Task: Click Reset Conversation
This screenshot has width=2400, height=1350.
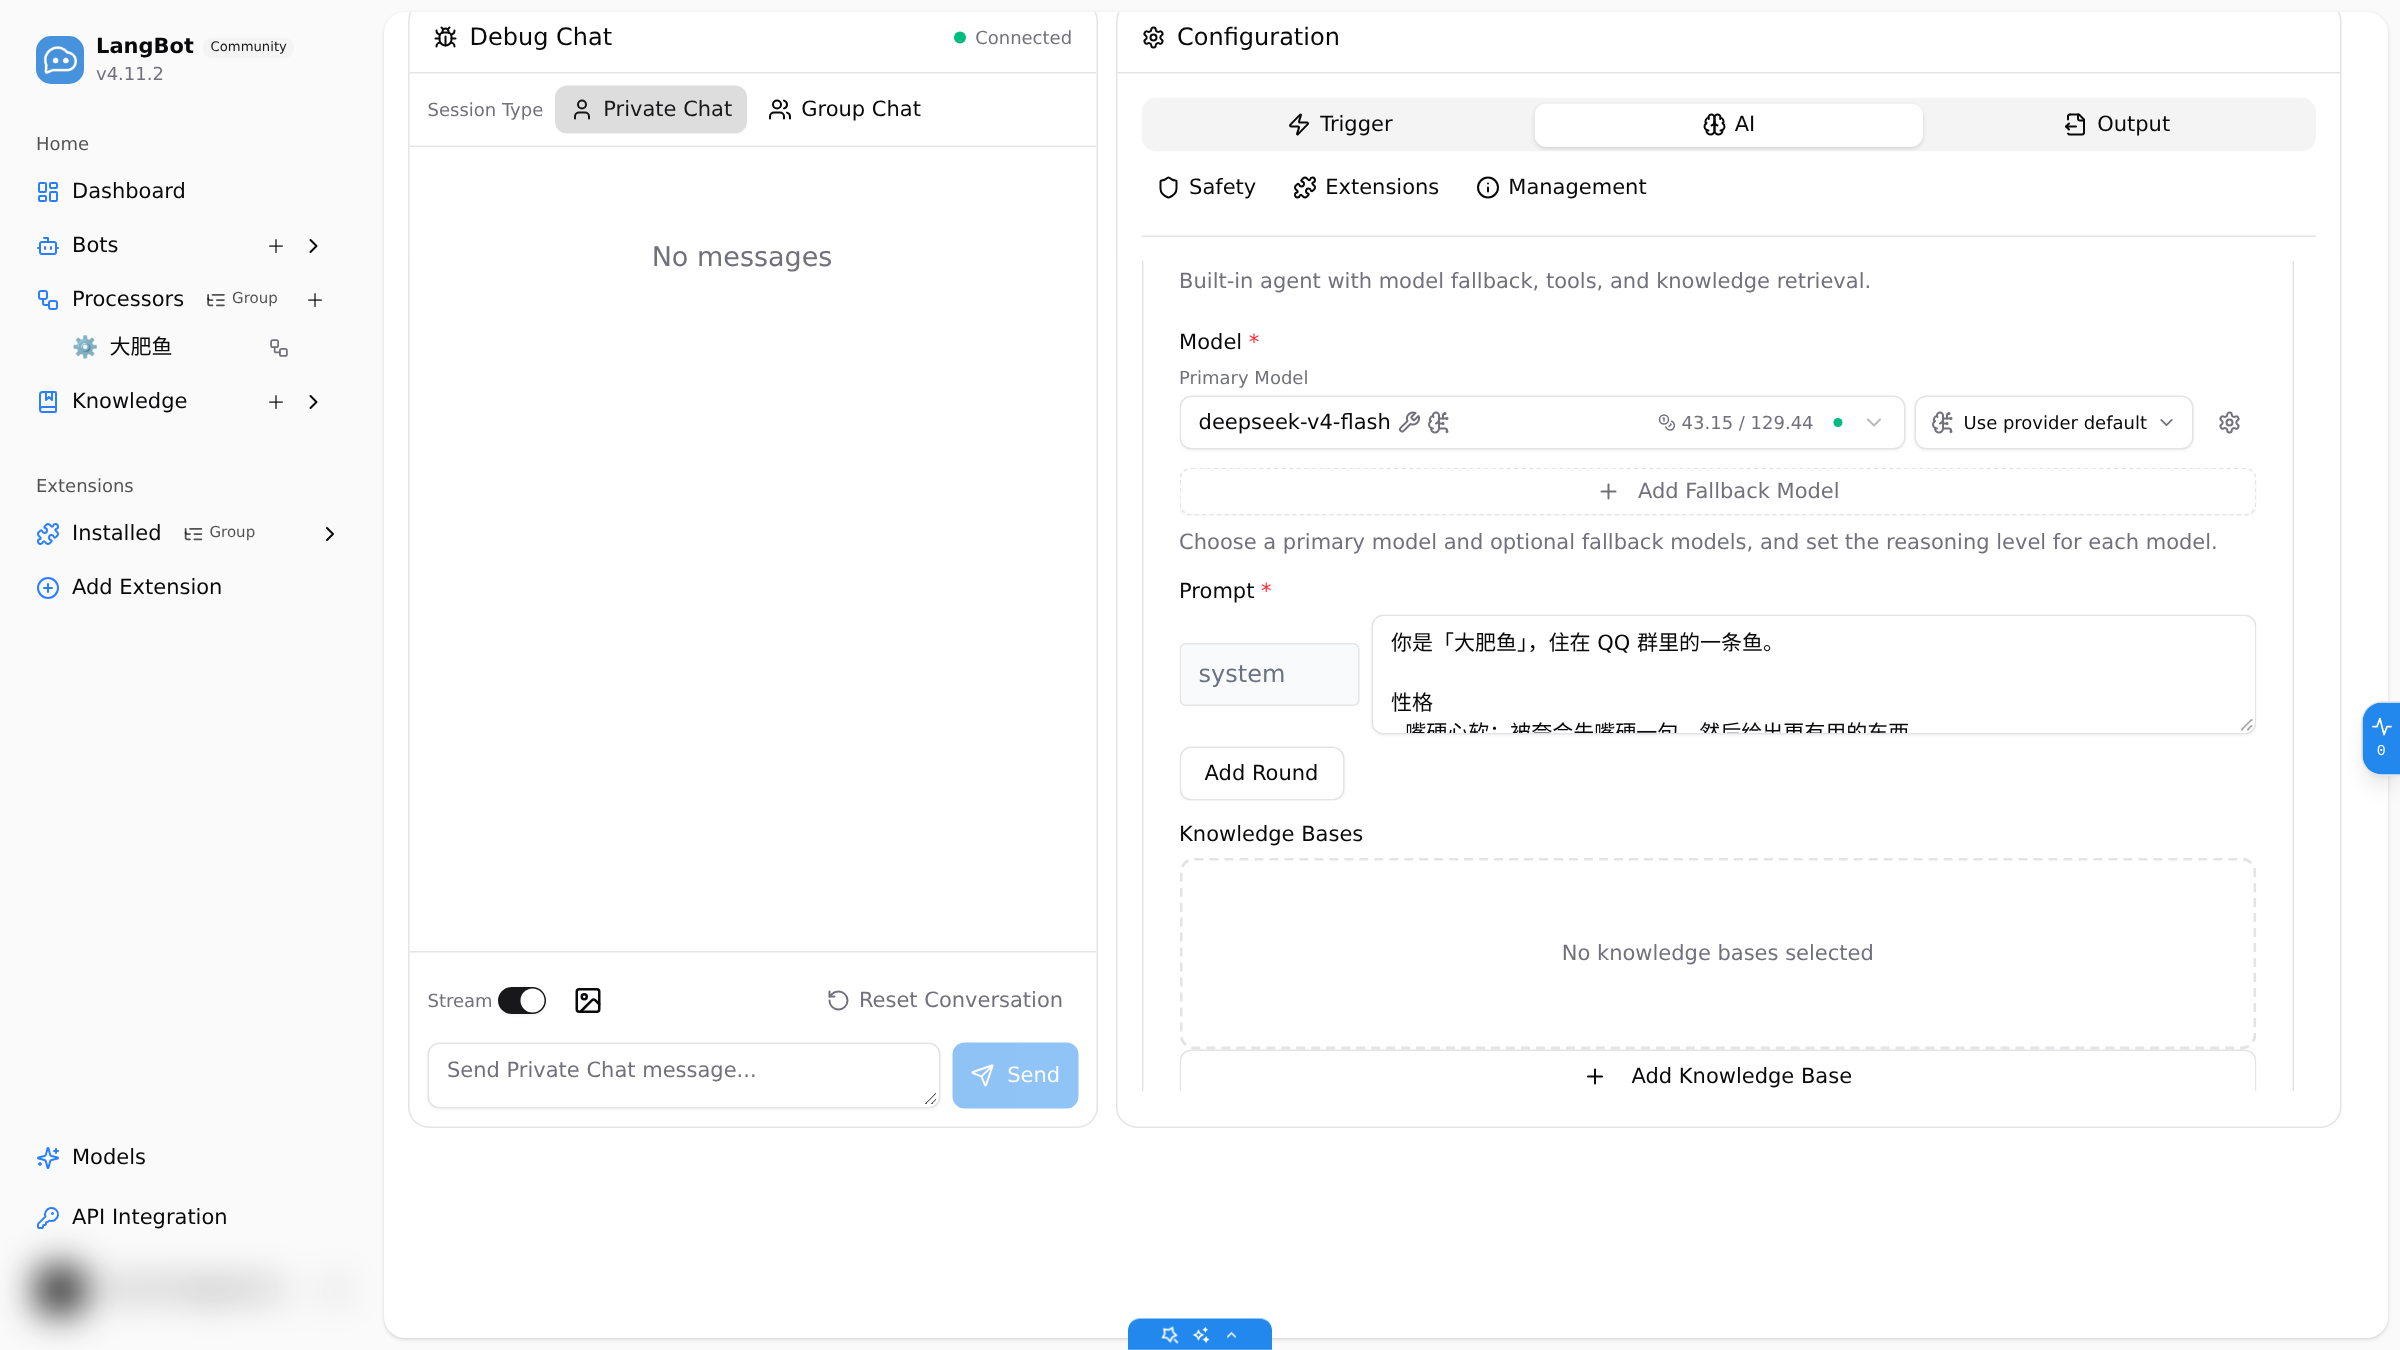Action: pos(945,1000)
